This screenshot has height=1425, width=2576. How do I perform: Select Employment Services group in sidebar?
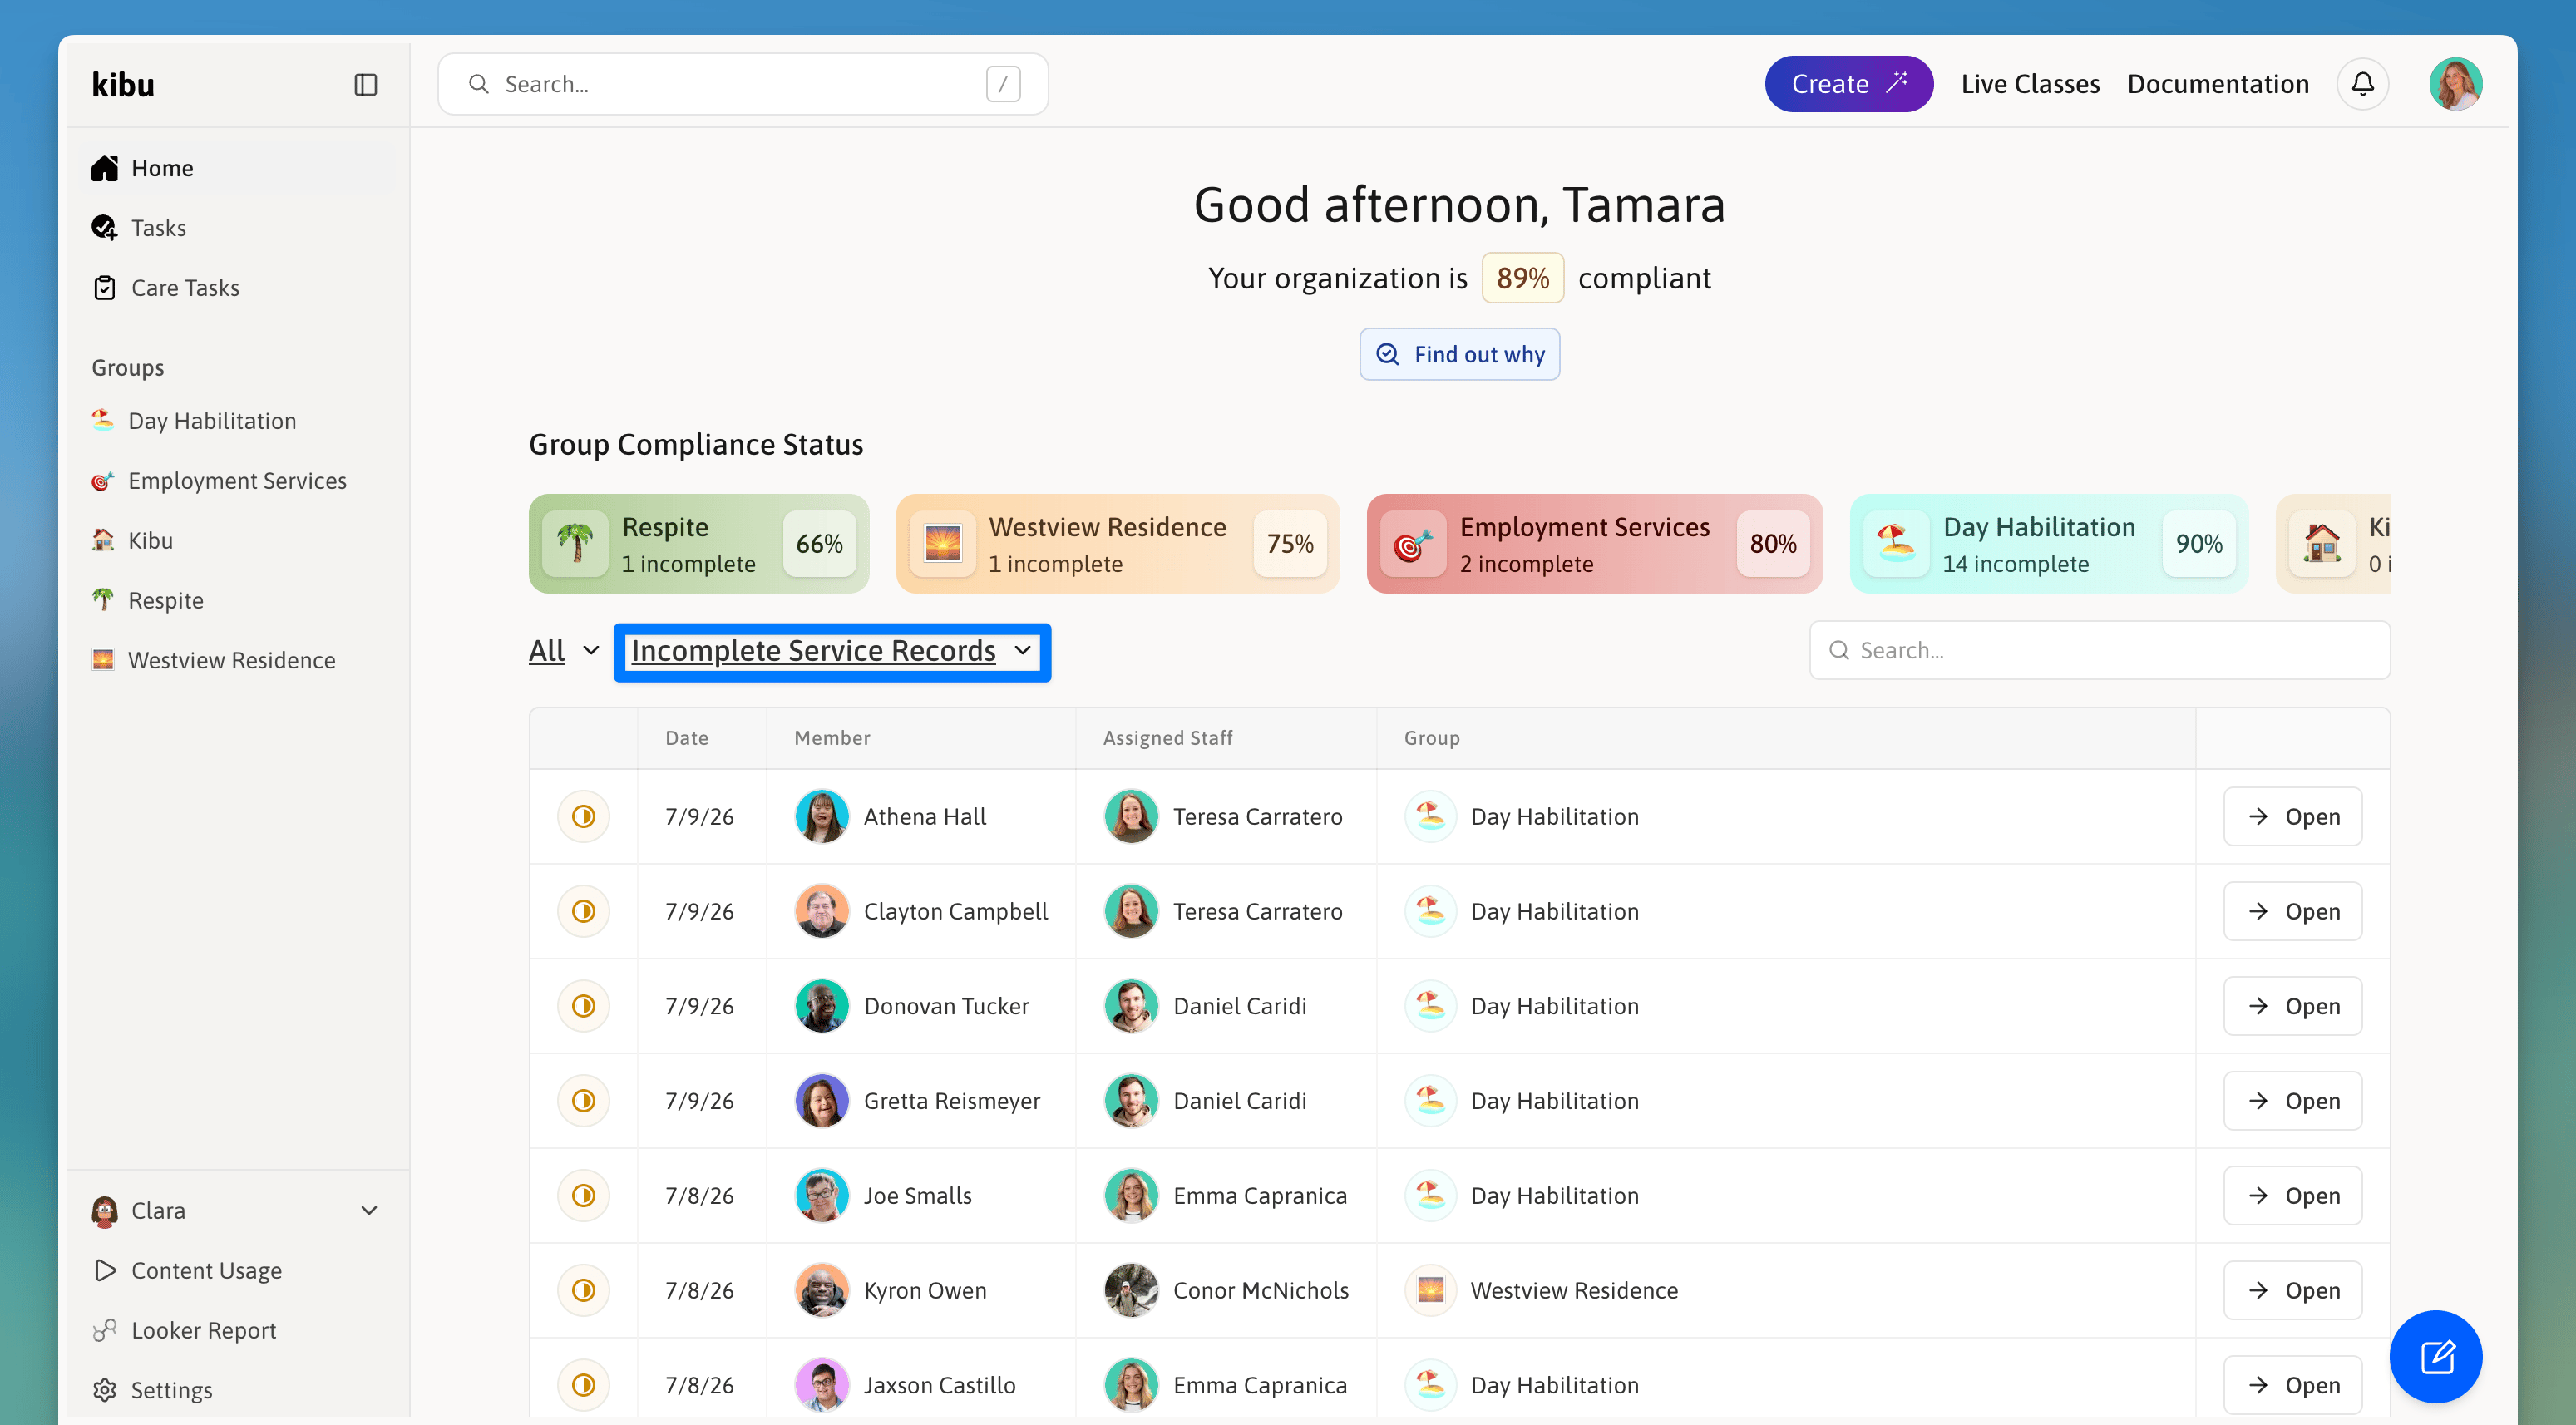pos(237,480)
